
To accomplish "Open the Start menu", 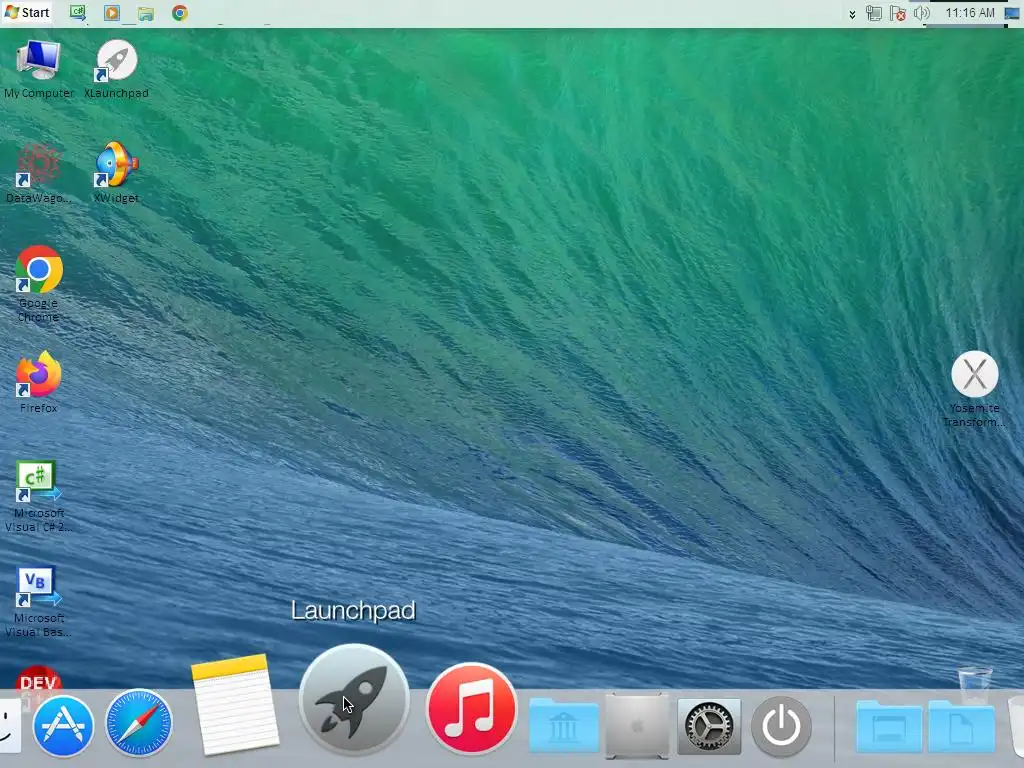I will (27, 12).
